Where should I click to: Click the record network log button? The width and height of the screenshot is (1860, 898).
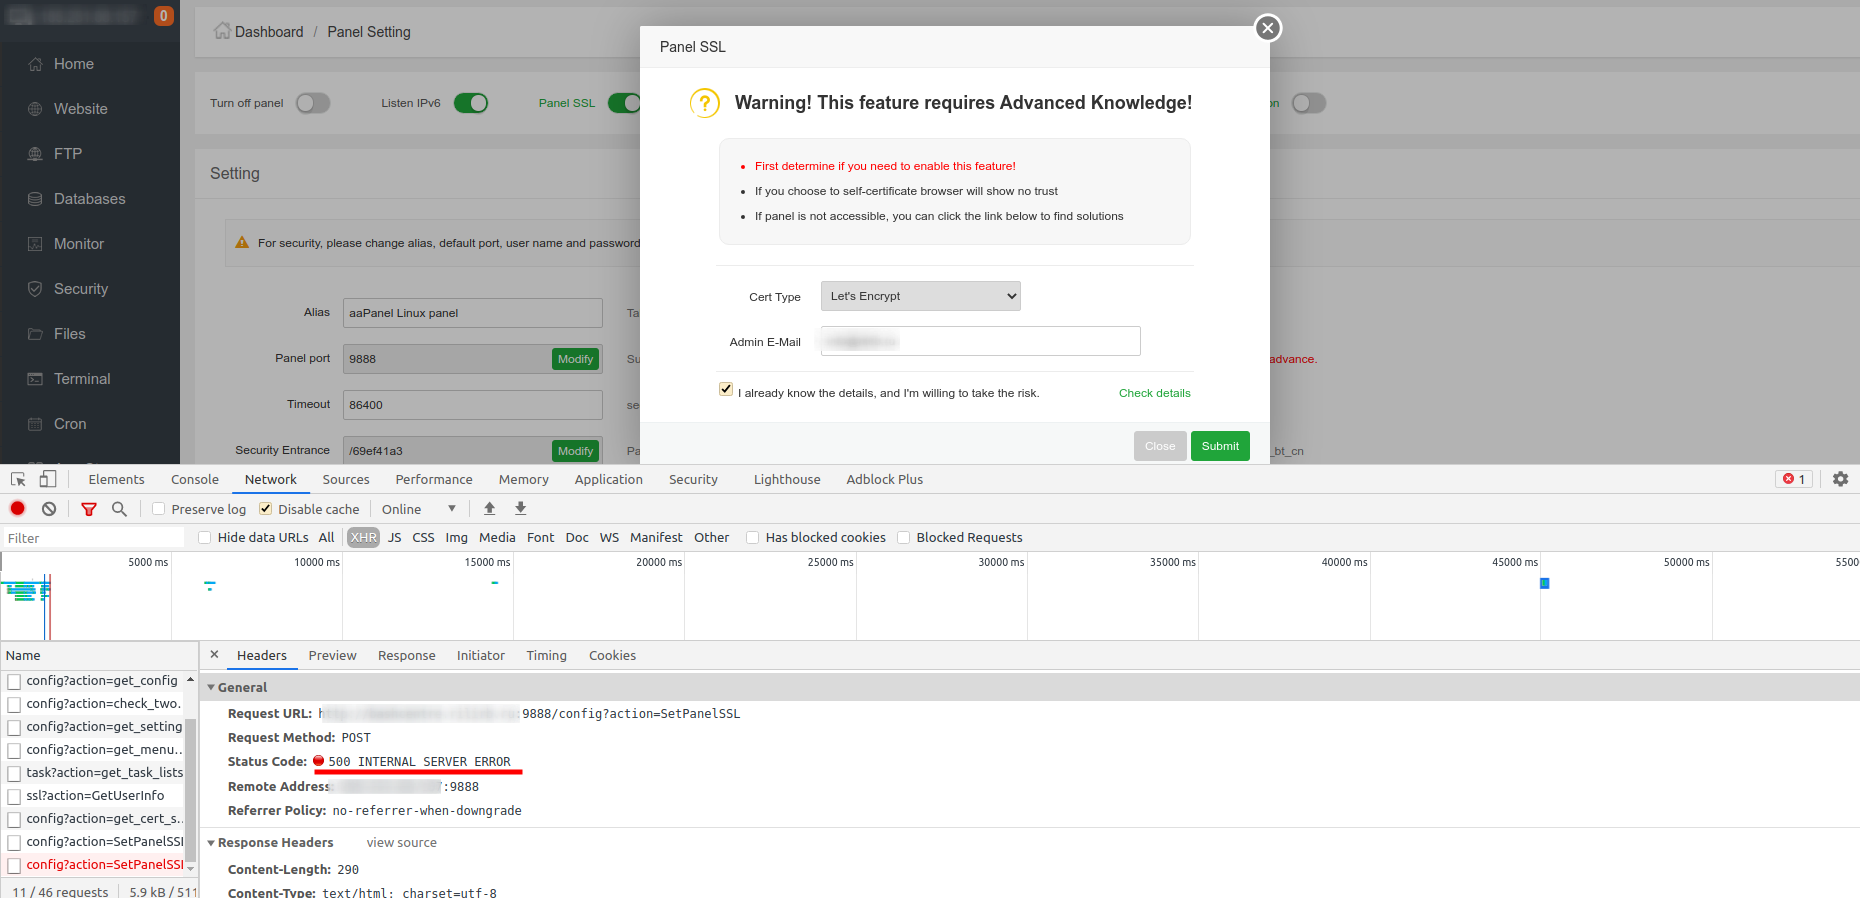coord(17,509)
